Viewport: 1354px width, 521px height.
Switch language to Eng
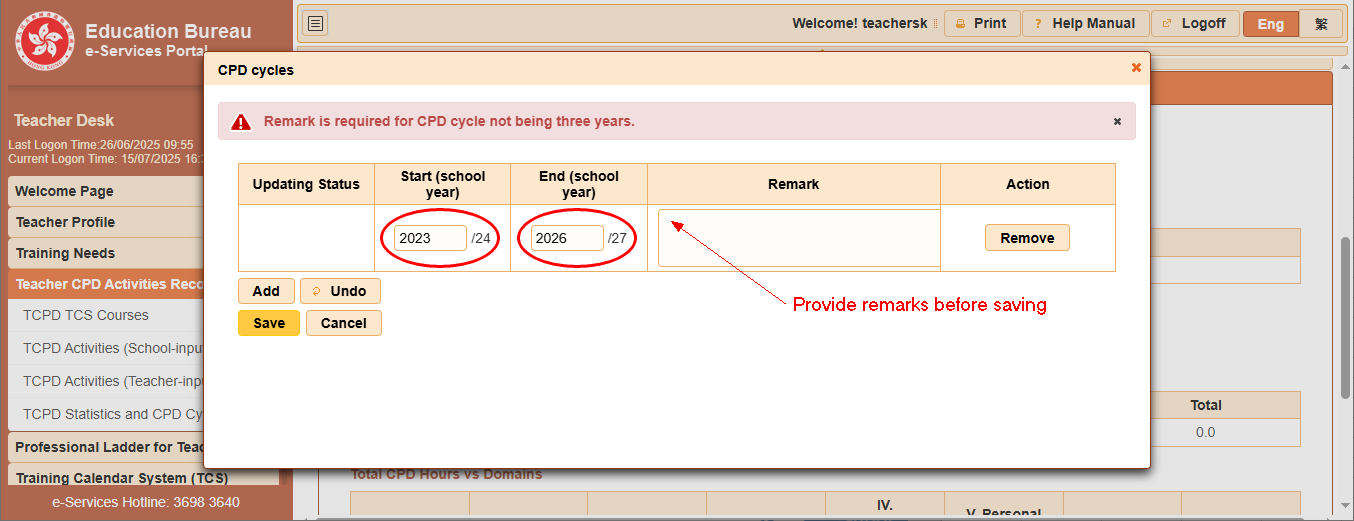click(1271, 24)
